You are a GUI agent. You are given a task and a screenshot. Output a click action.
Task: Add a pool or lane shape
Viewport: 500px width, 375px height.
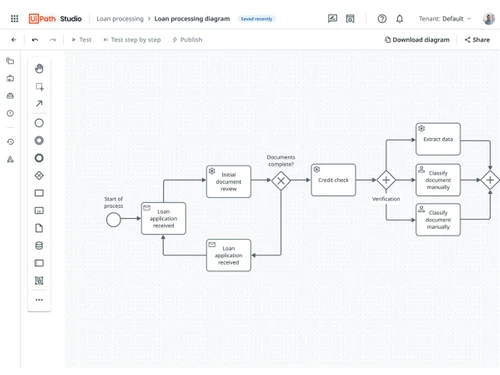pos(39,263)
